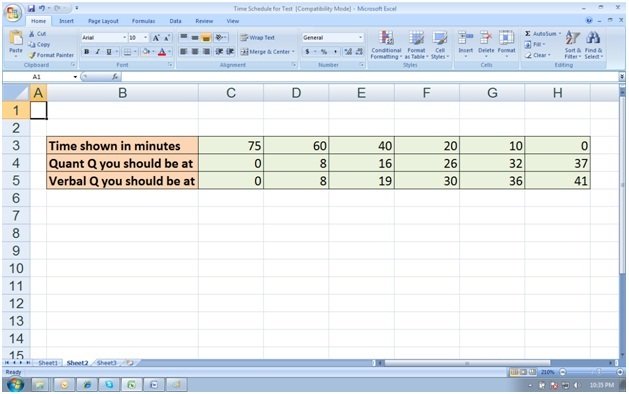Copy the selected cells
This screenshot has width=629, height=394.
pos(39,45)
